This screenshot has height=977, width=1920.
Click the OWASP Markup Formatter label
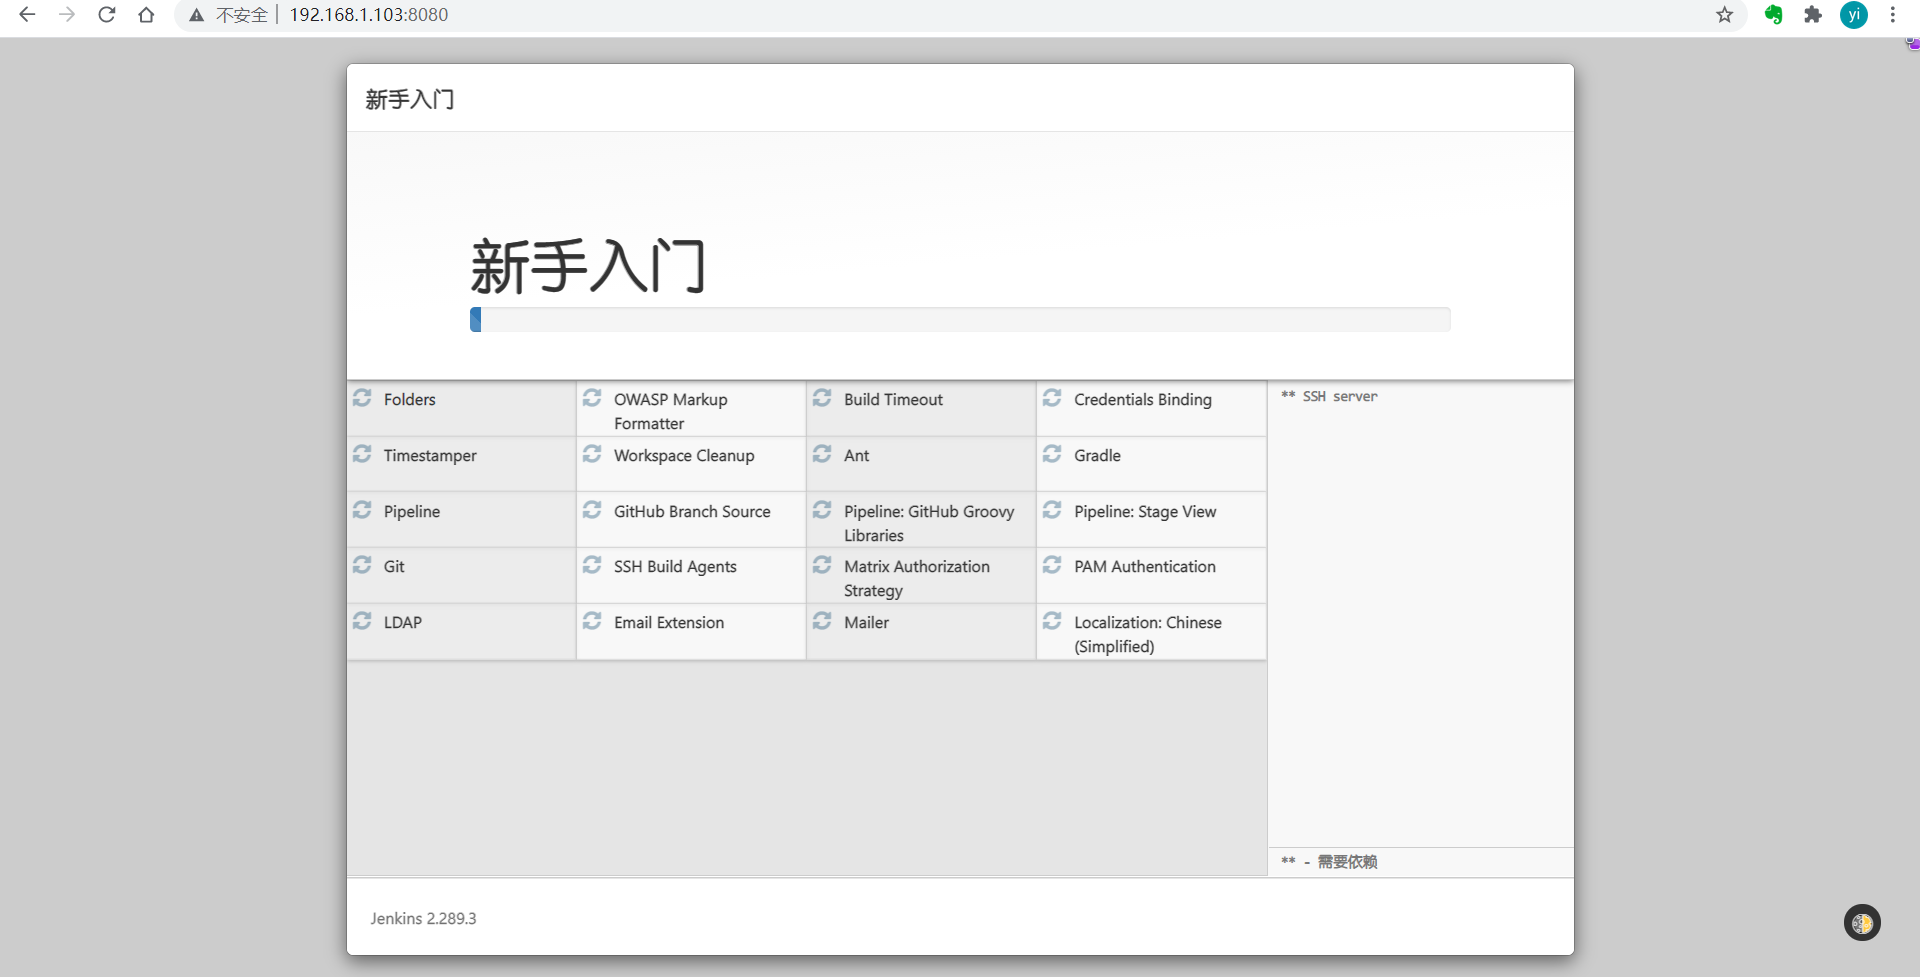pyautogui.click(x=671, y=412)
